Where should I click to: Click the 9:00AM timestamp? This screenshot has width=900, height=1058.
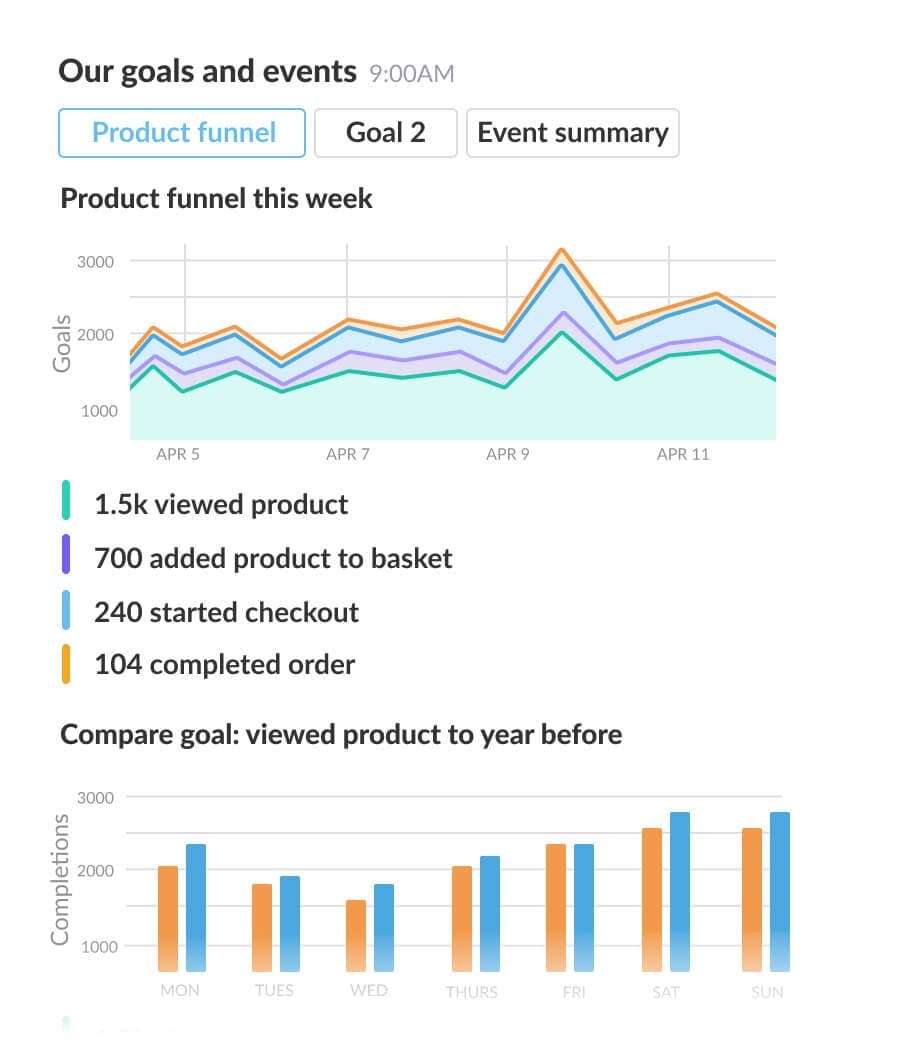click(x=412, y=73)
